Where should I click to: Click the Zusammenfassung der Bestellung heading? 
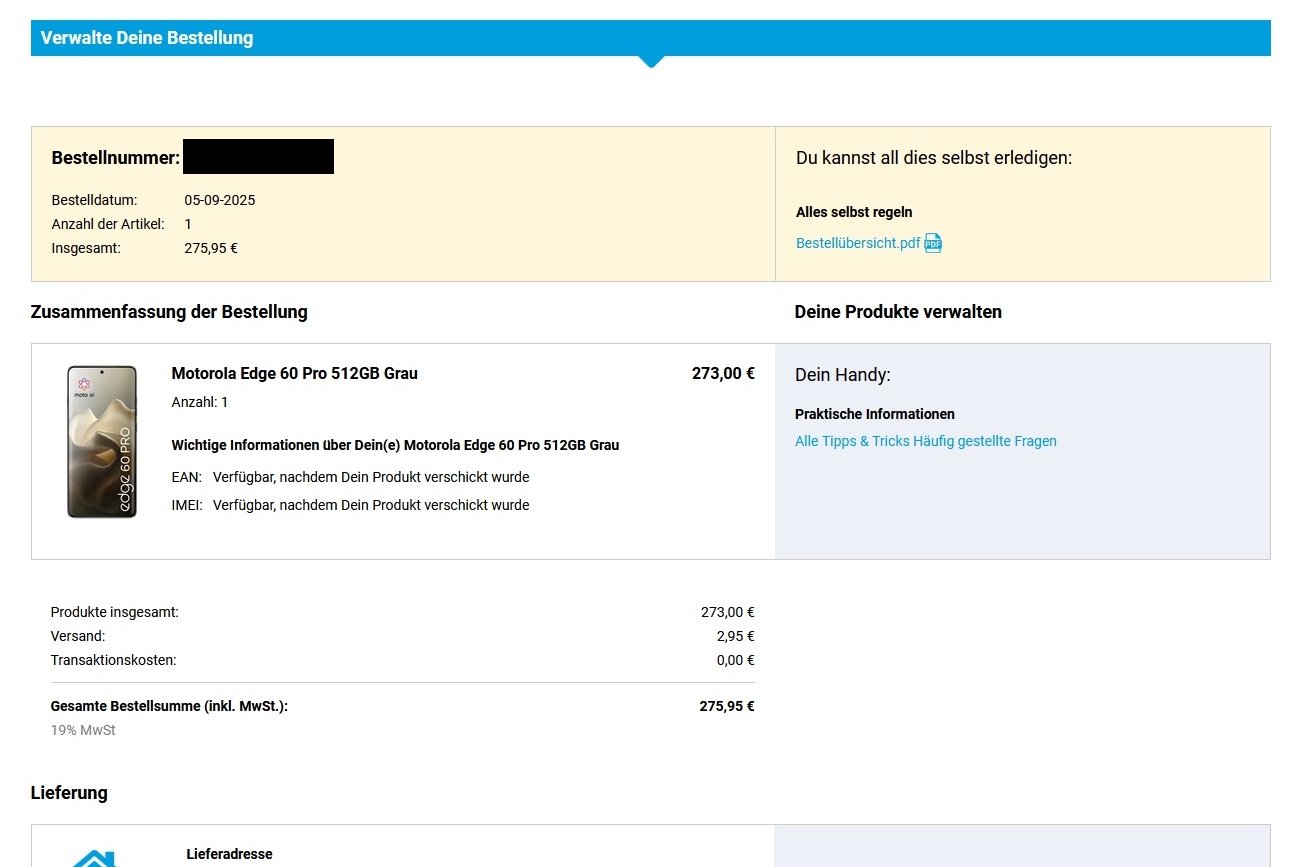click(x=169, y=312)
